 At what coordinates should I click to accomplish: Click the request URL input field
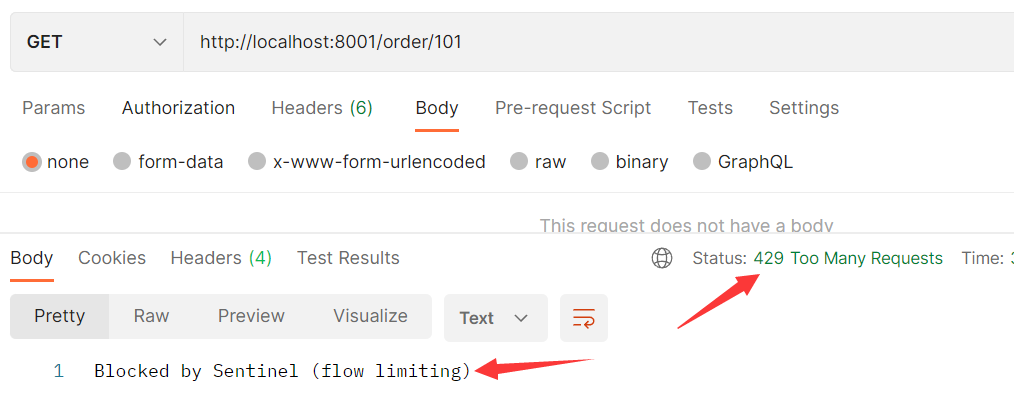click(598, 42)
